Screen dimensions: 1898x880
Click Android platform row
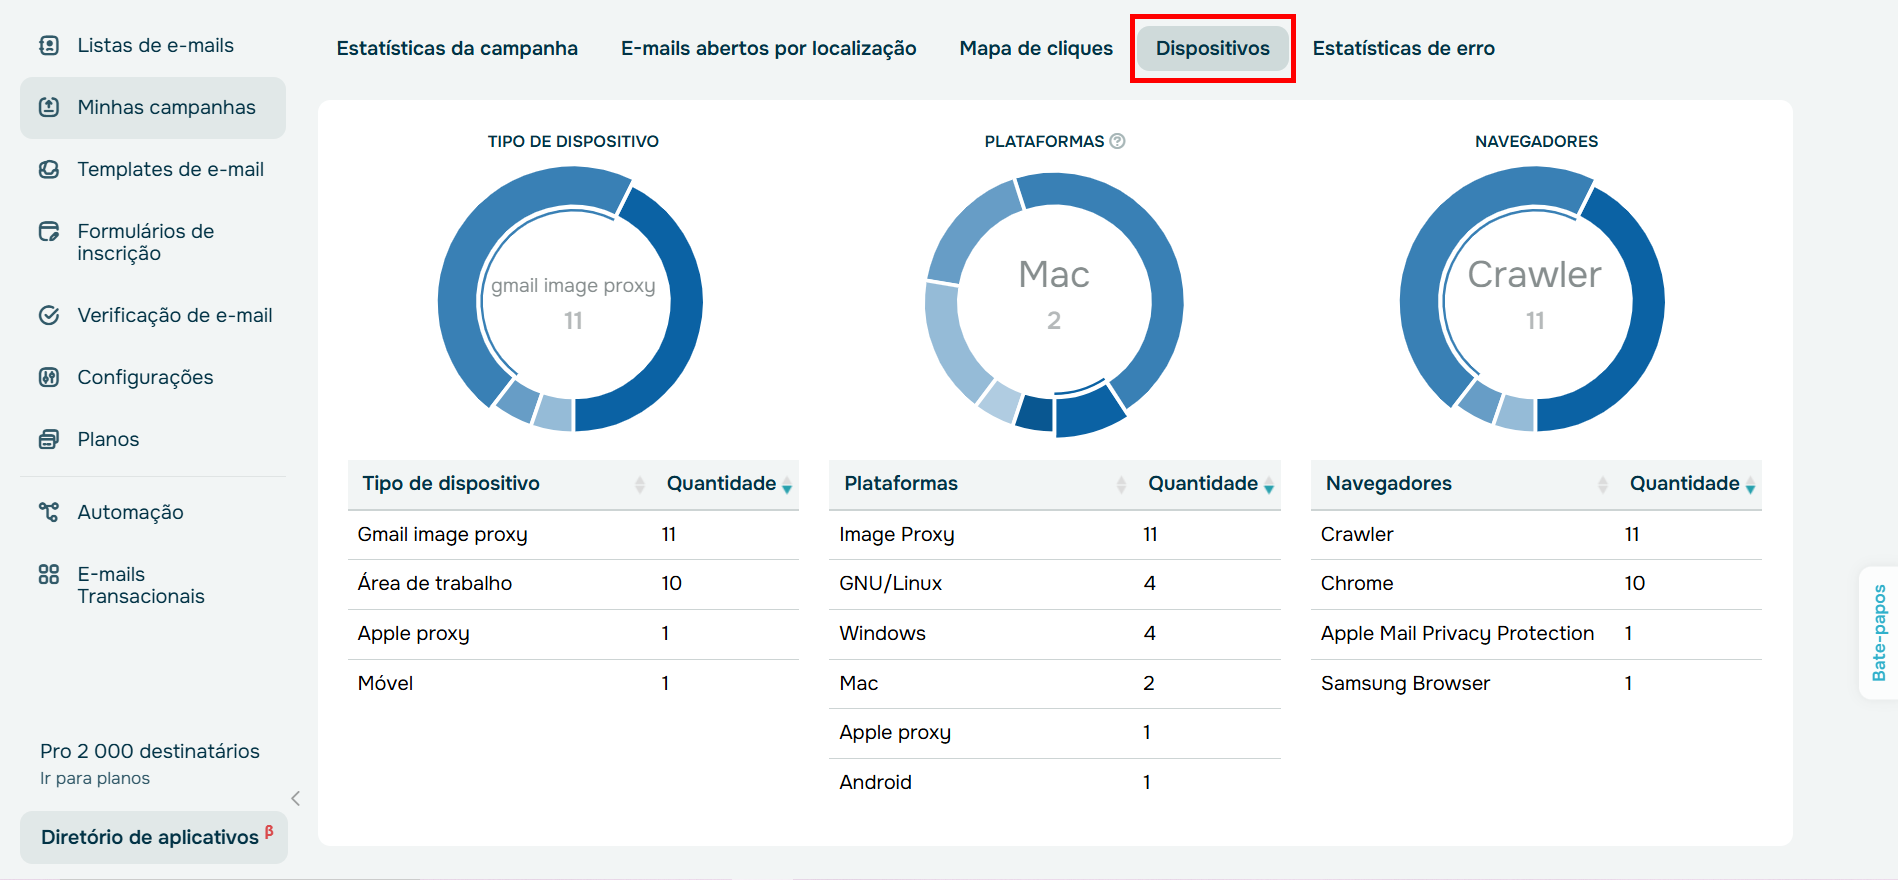coord(1055,783)
